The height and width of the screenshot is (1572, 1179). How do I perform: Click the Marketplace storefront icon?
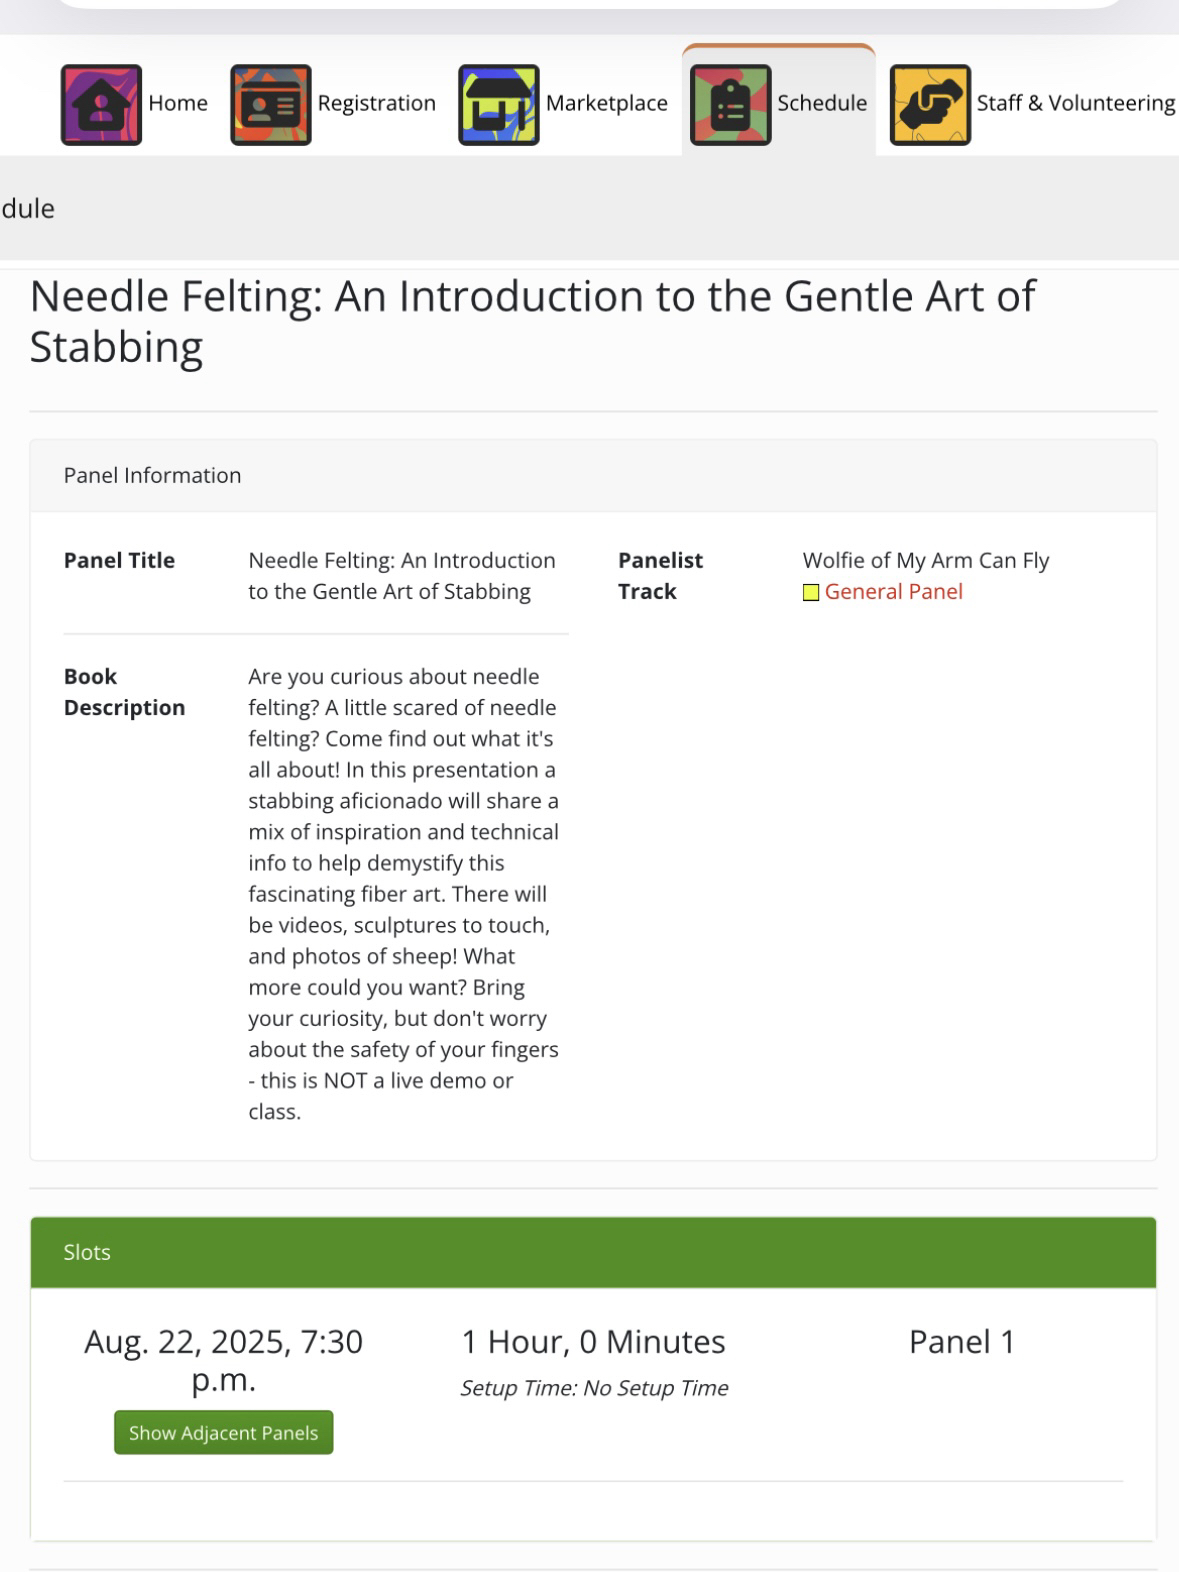click(499, 105)
